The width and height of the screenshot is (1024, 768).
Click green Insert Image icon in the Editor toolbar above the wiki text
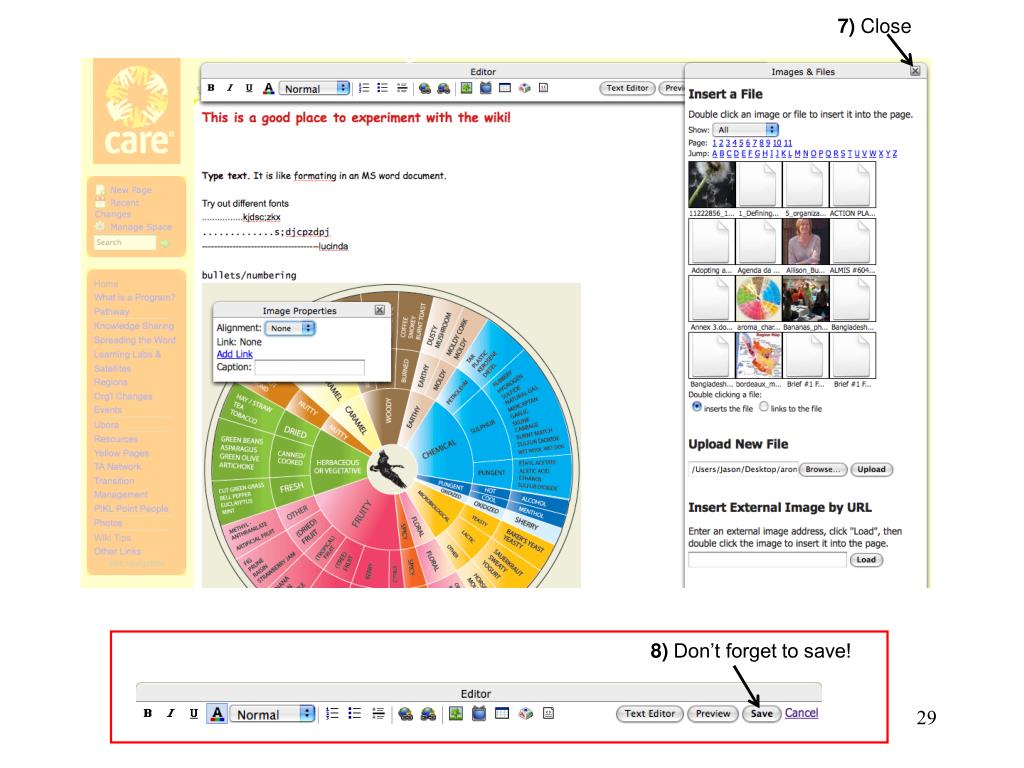pyautogui.click(x=466, y=88)
